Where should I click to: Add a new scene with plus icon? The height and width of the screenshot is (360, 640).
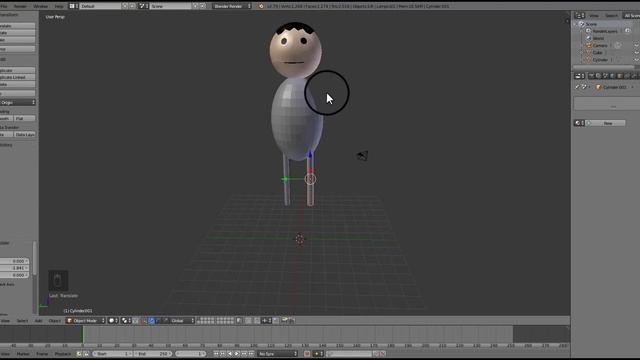coord(195,6)
